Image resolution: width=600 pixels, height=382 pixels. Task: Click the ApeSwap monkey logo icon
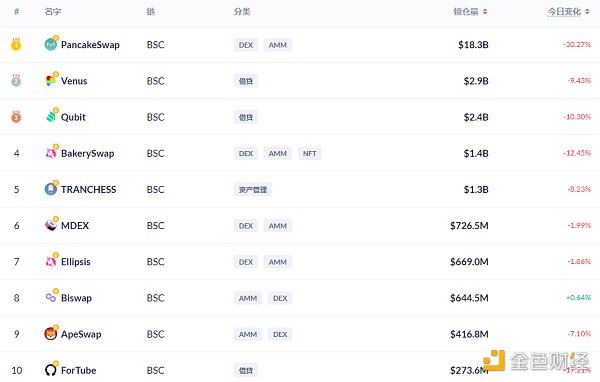pos(51,334)
